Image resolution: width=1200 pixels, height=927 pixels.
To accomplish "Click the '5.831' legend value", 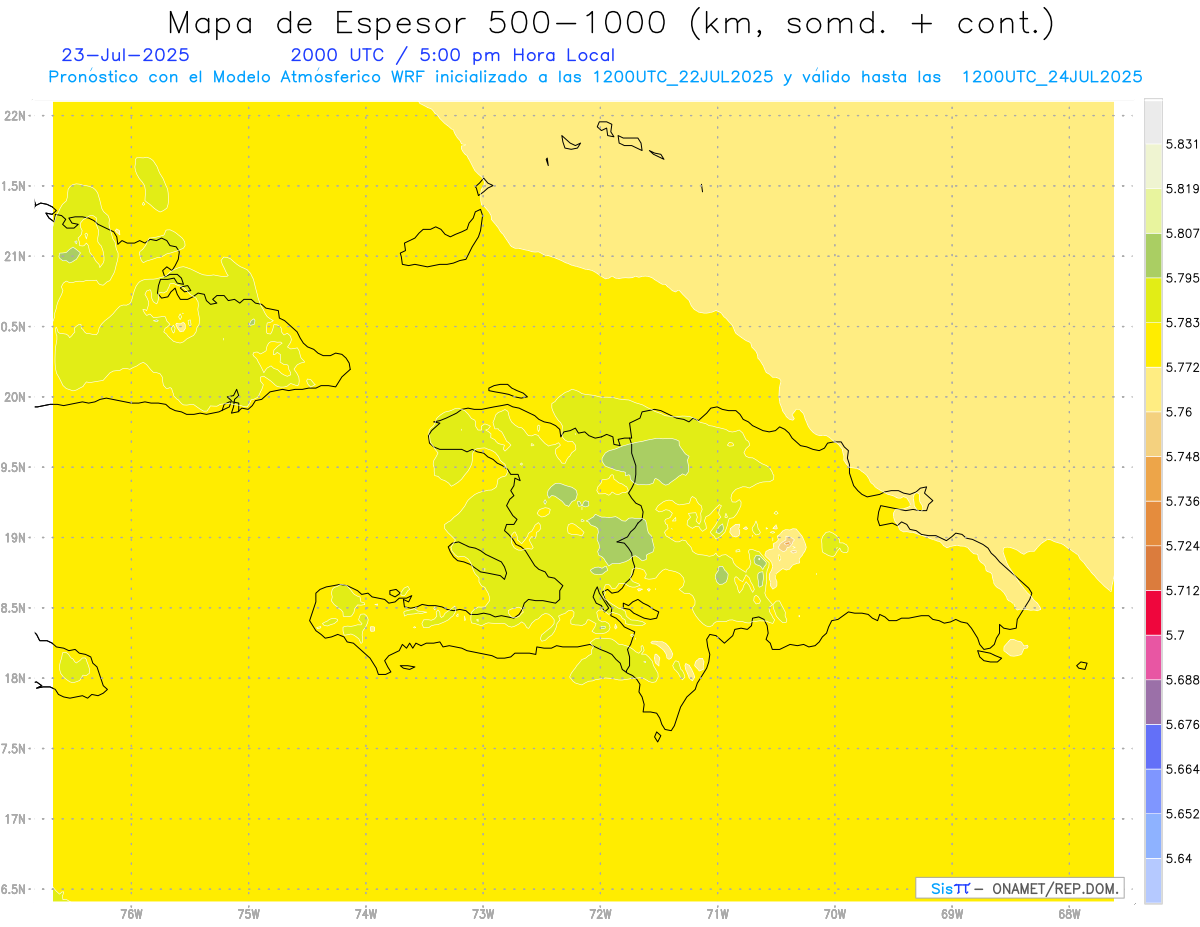I will point(1182,144).
